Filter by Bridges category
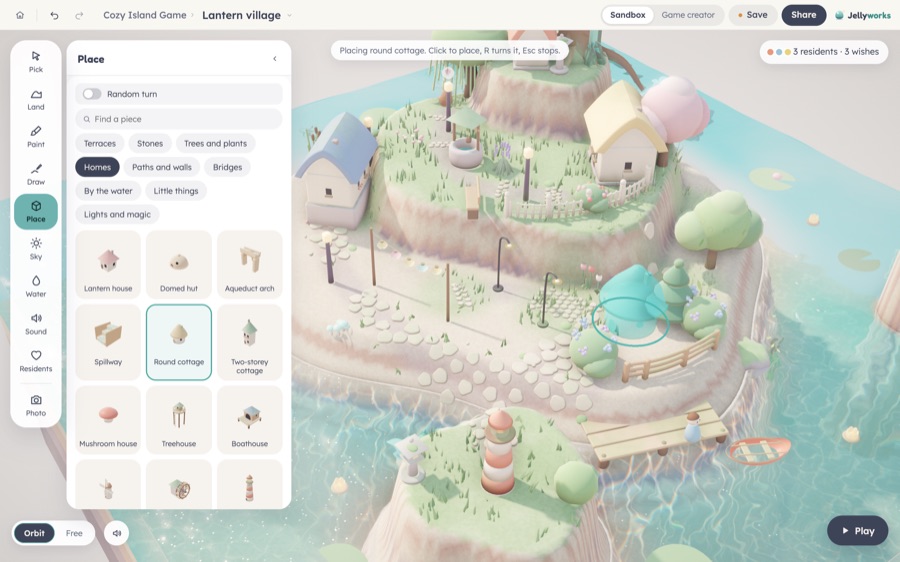 227,167
